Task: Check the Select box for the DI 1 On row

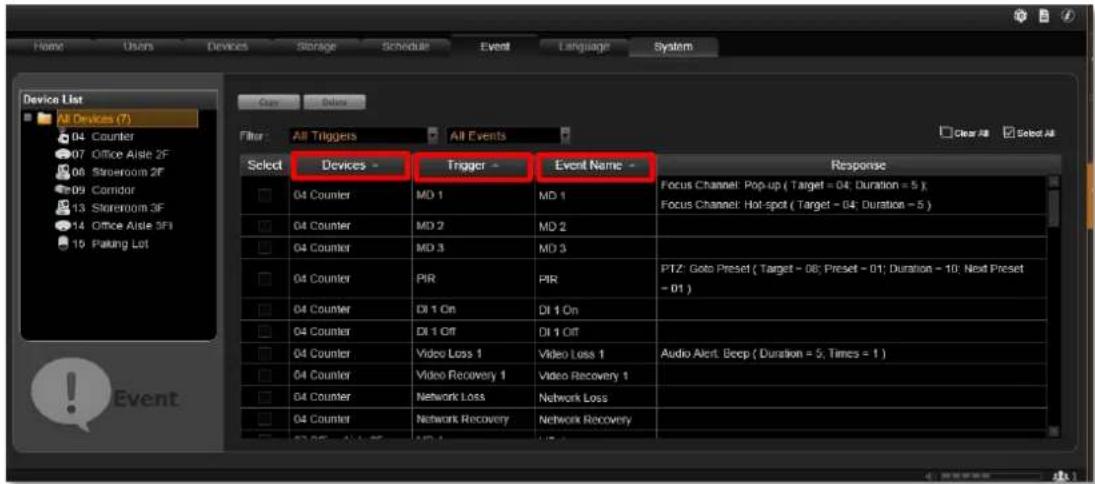Action: tap(265, 309)
